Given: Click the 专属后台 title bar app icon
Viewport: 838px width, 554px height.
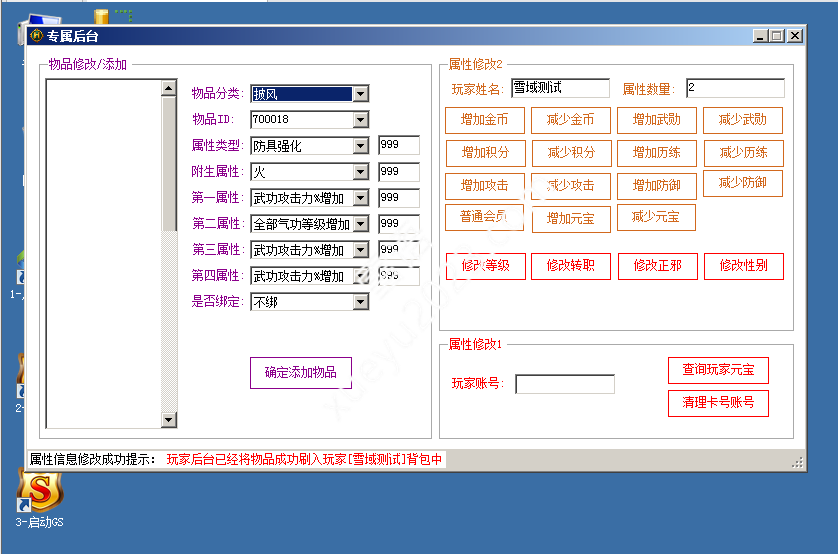Looking at the screenshot, I should point(36,36).
